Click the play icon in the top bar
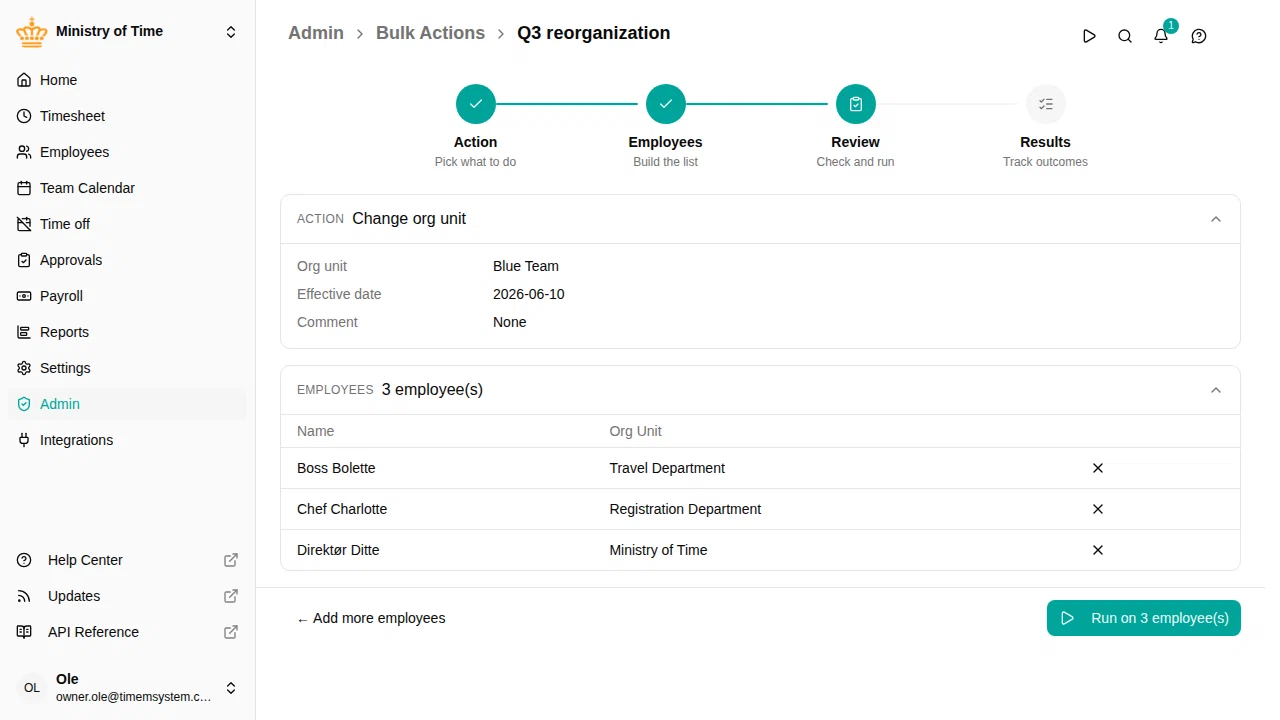This screenshot has height=720, width=1280. click(1089, 36)
